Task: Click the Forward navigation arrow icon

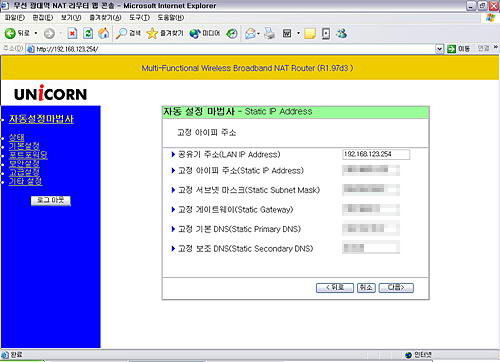Action: click(49, 33)
